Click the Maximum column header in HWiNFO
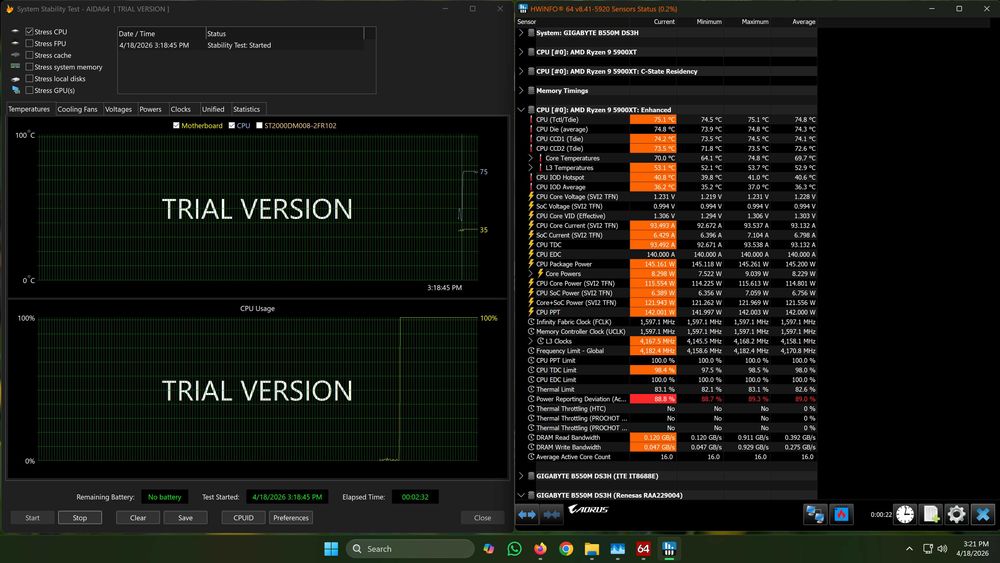Screen dimensions: 1000x563 (x=755, y=22)
